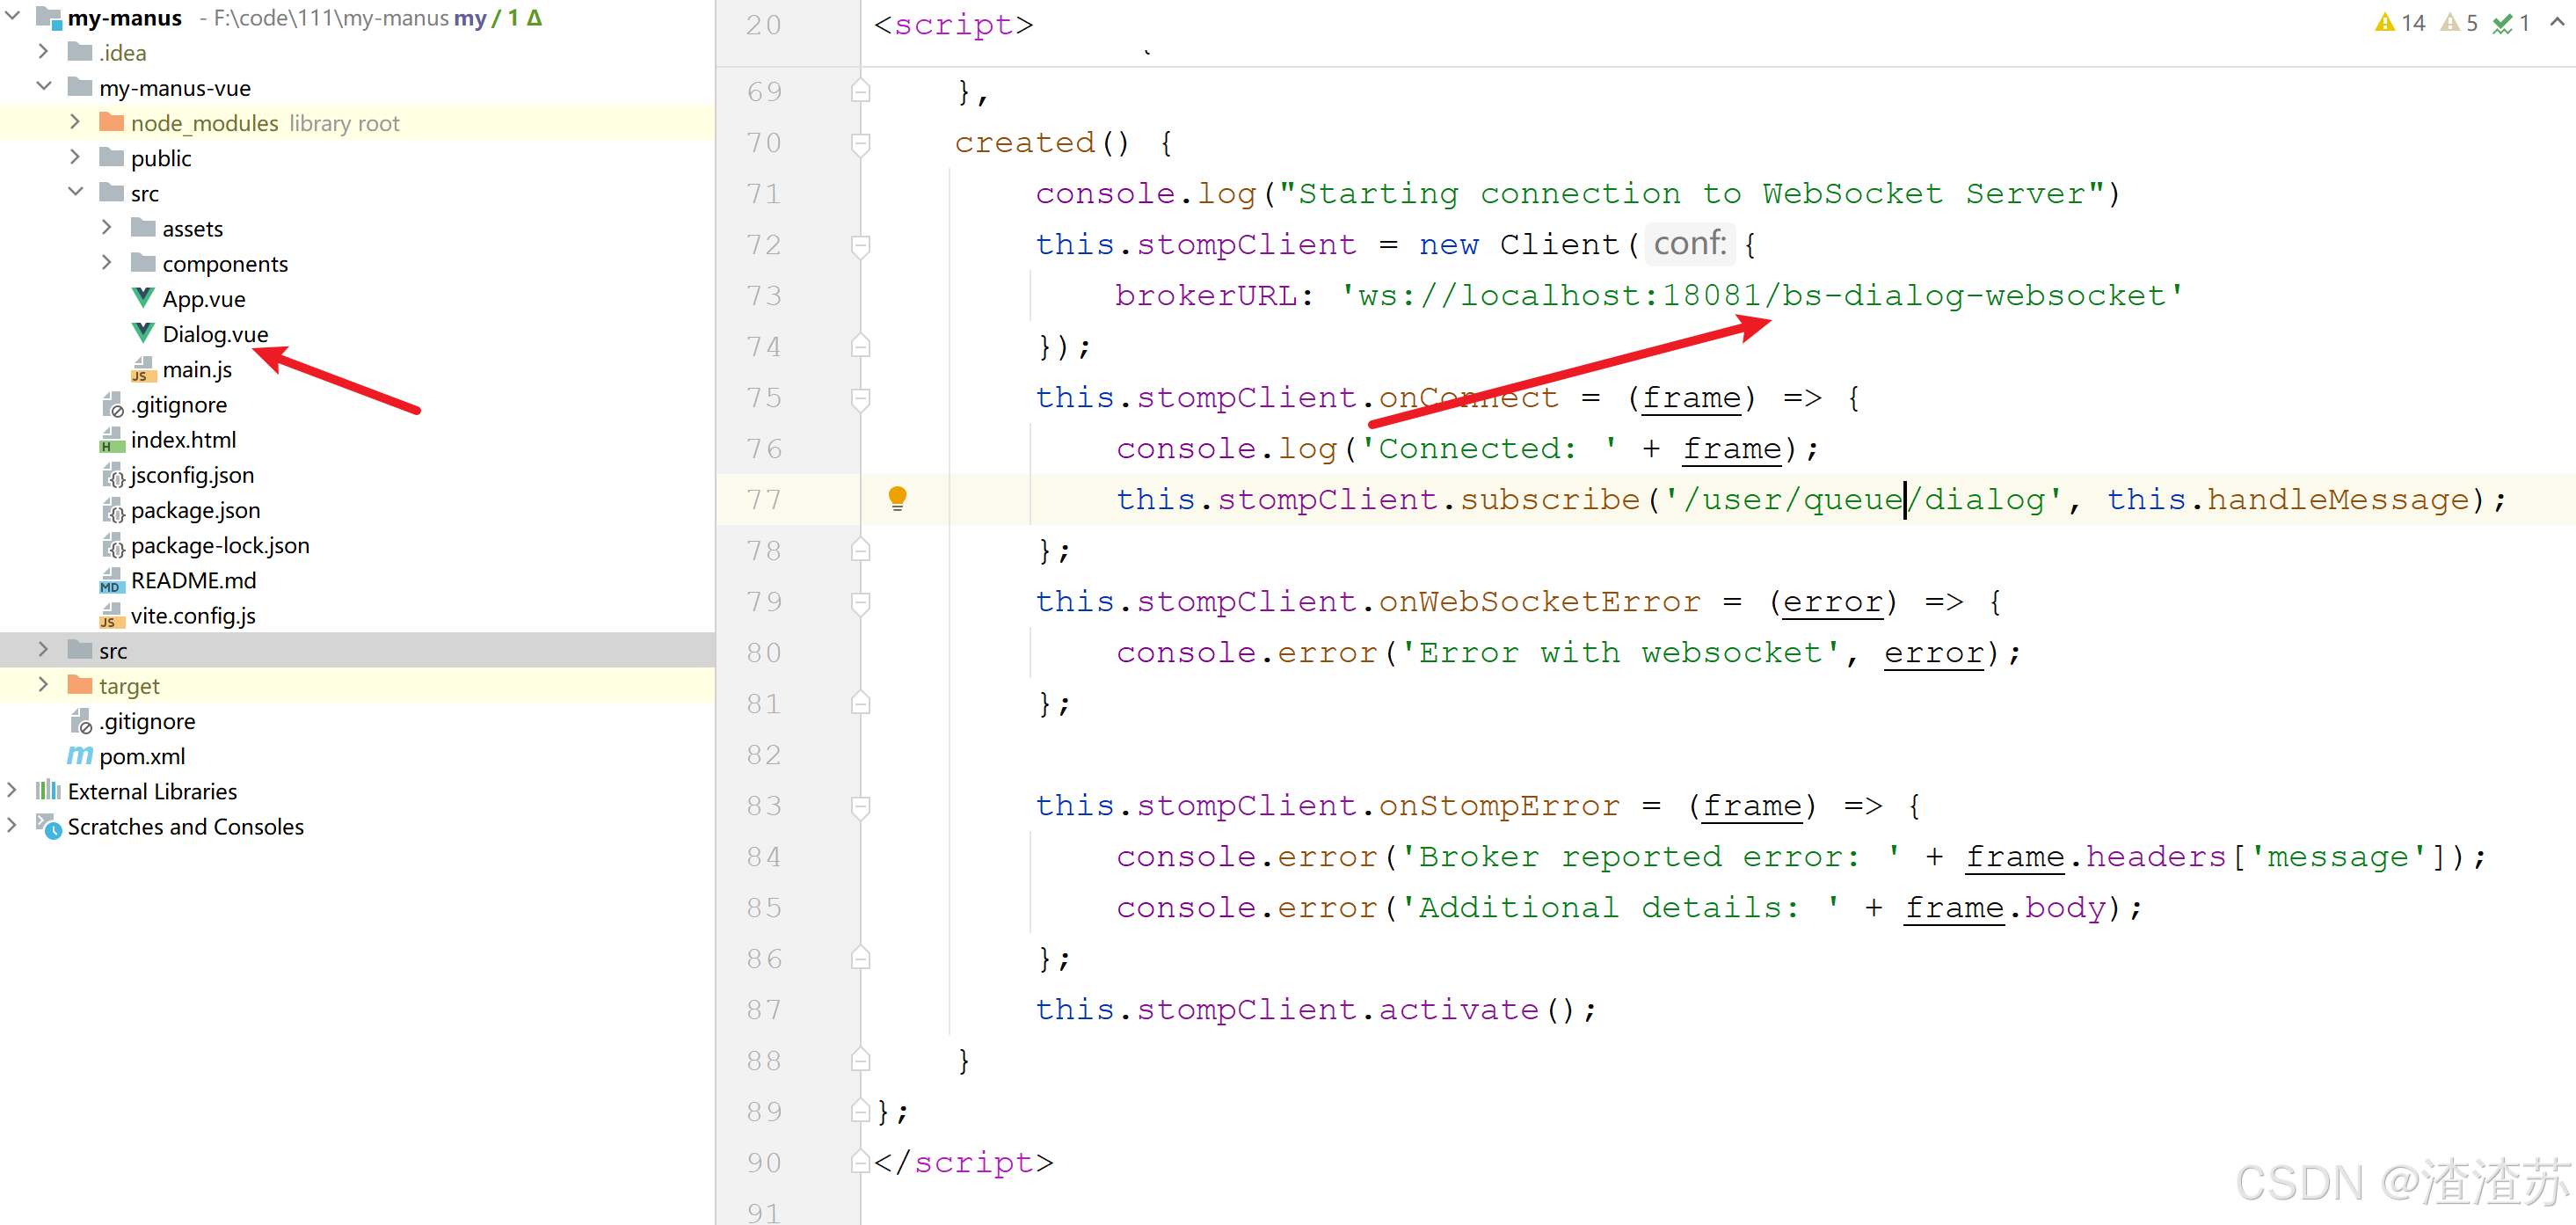Click 'onStompError' on line 83

(x=1499, y=806)
